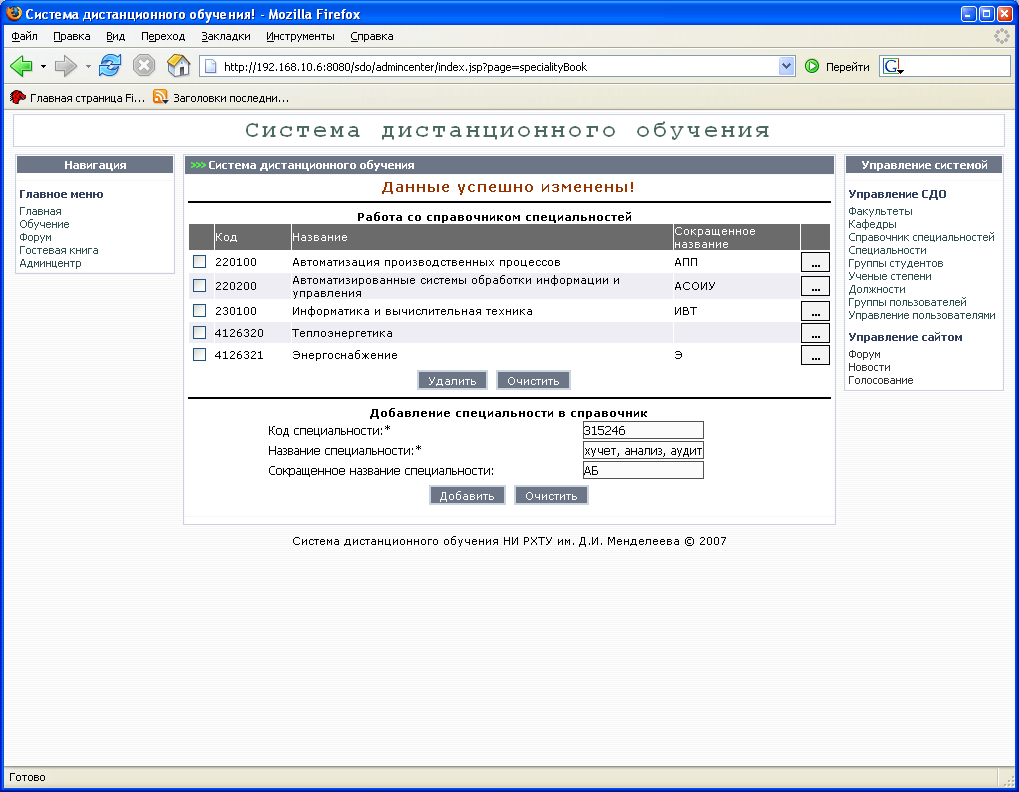Viewport: 1019px width, 792px height.
Task: Open the Факультеты link
Action: coord(880,211)
